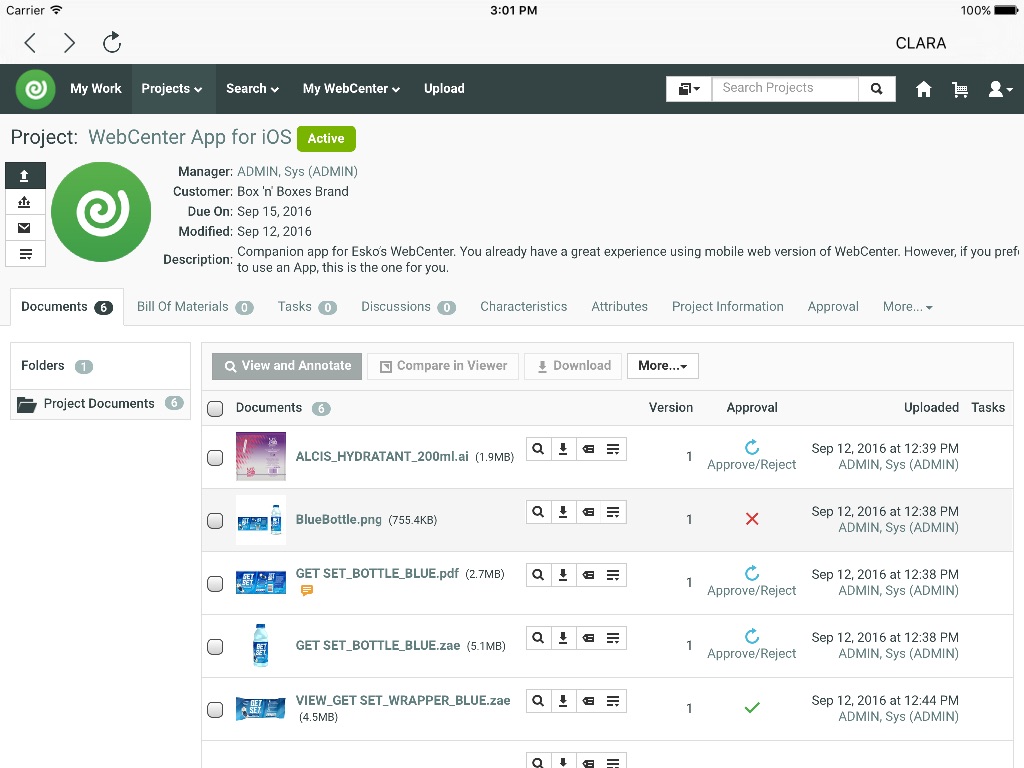
Task: Click into the Search Projects field
Action: point(785,89)
